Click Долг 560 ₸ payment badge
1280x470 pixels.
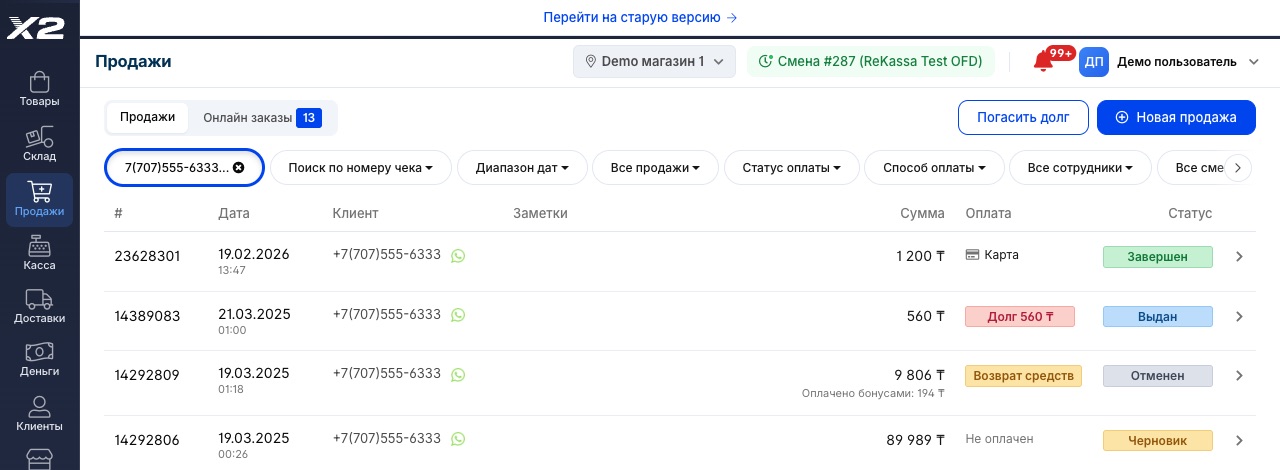tap(1020, 317)
